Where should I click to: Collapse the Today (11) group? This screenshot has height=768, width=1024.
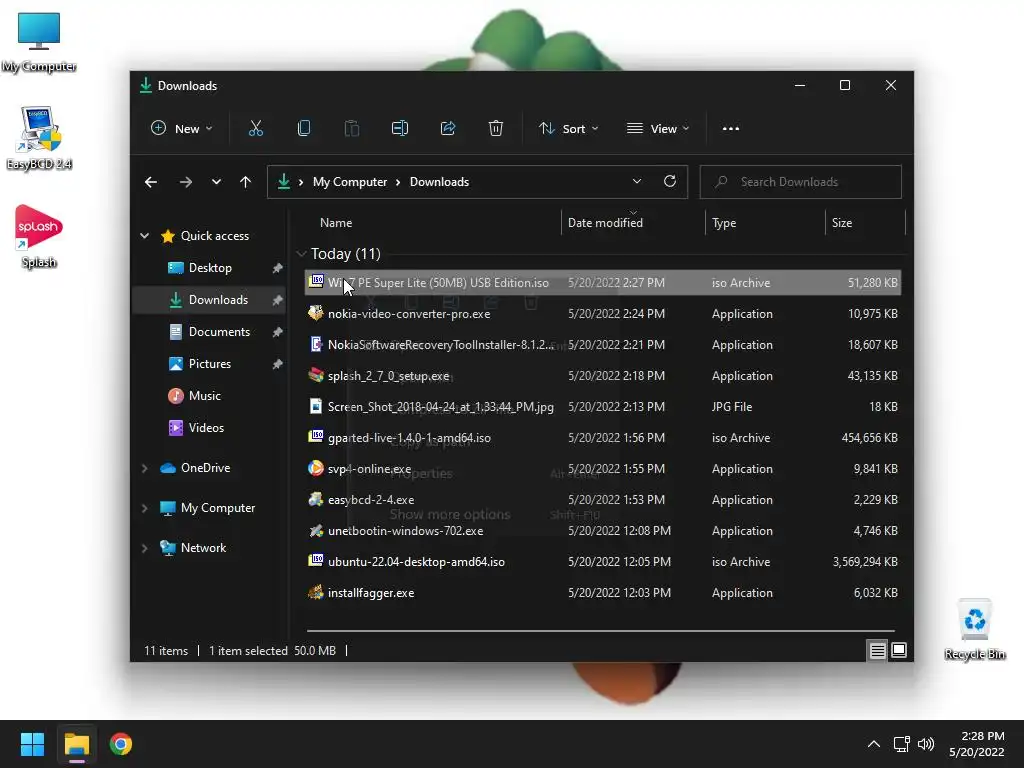pyautogui.click(x=301, y=253)
